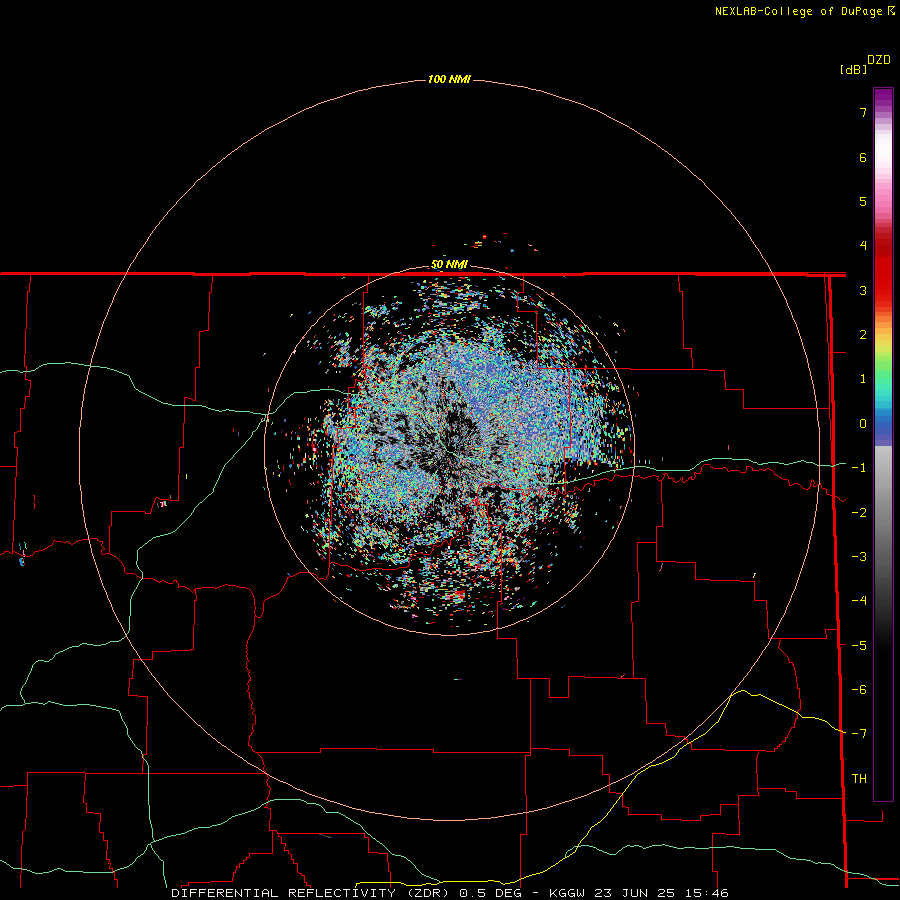Screen dimensions: 900x900
Task: Click the 1 value on color scale
Action: pos(863,379)
